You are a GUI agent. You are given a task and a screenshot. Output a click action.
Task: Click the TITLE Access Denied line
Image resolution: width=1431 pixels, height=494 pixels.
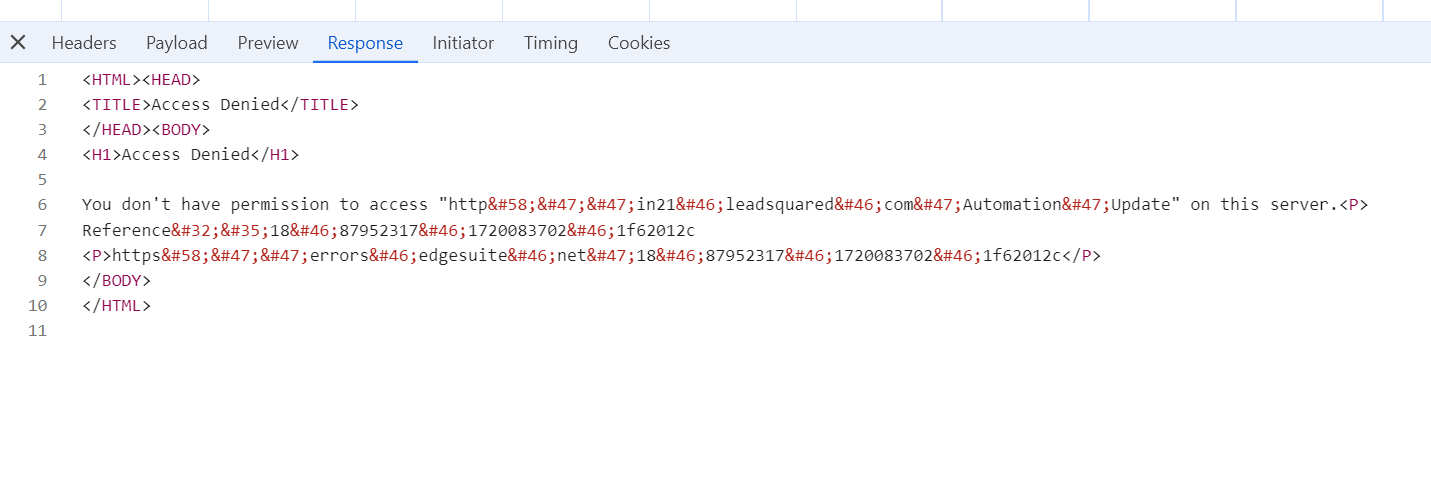pyautogui.click(x=220, y=104)
